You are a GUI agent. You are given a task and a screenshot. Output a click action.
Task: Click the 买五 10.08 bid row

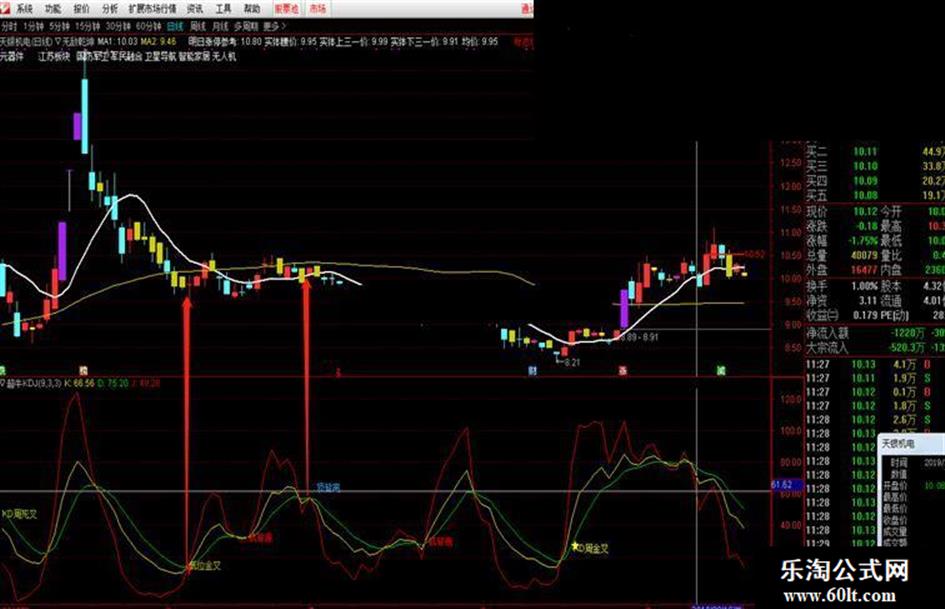pyautogui.click(x=875, y=195)
